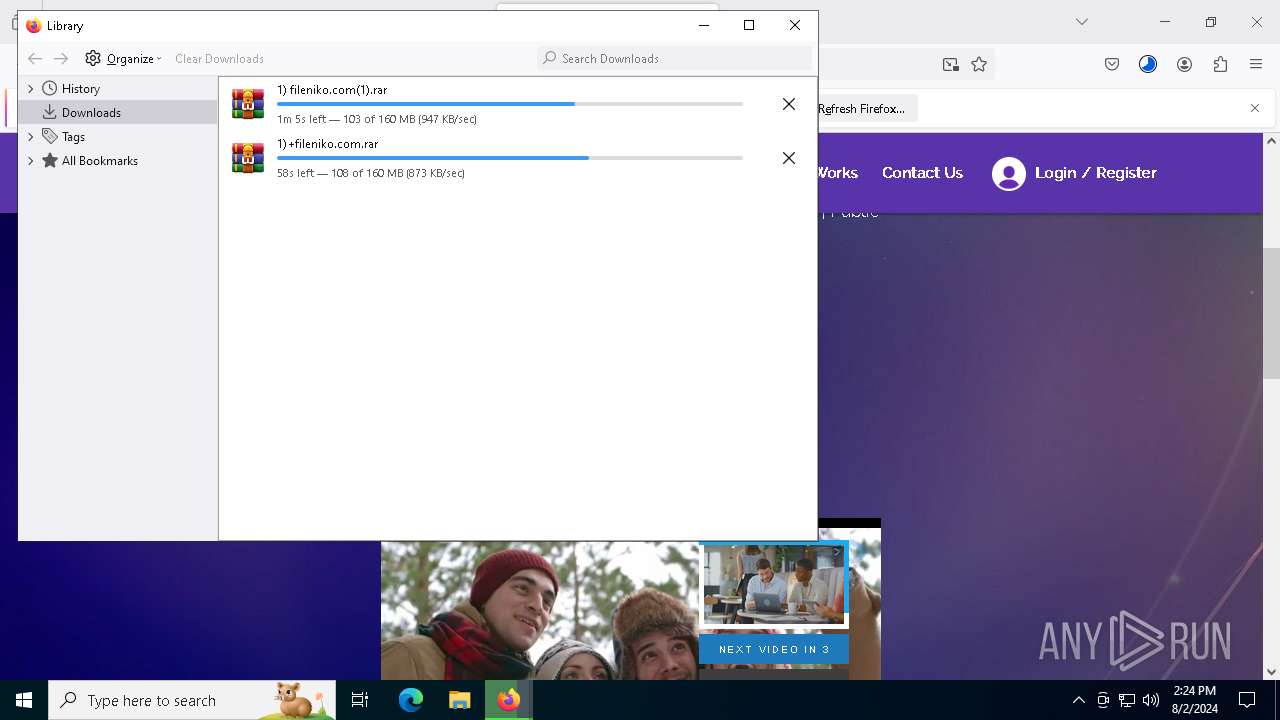Screen dimensions: 1280x720
Task: Click the +fileniko.com.rar file name
Action: click(328, 144)
